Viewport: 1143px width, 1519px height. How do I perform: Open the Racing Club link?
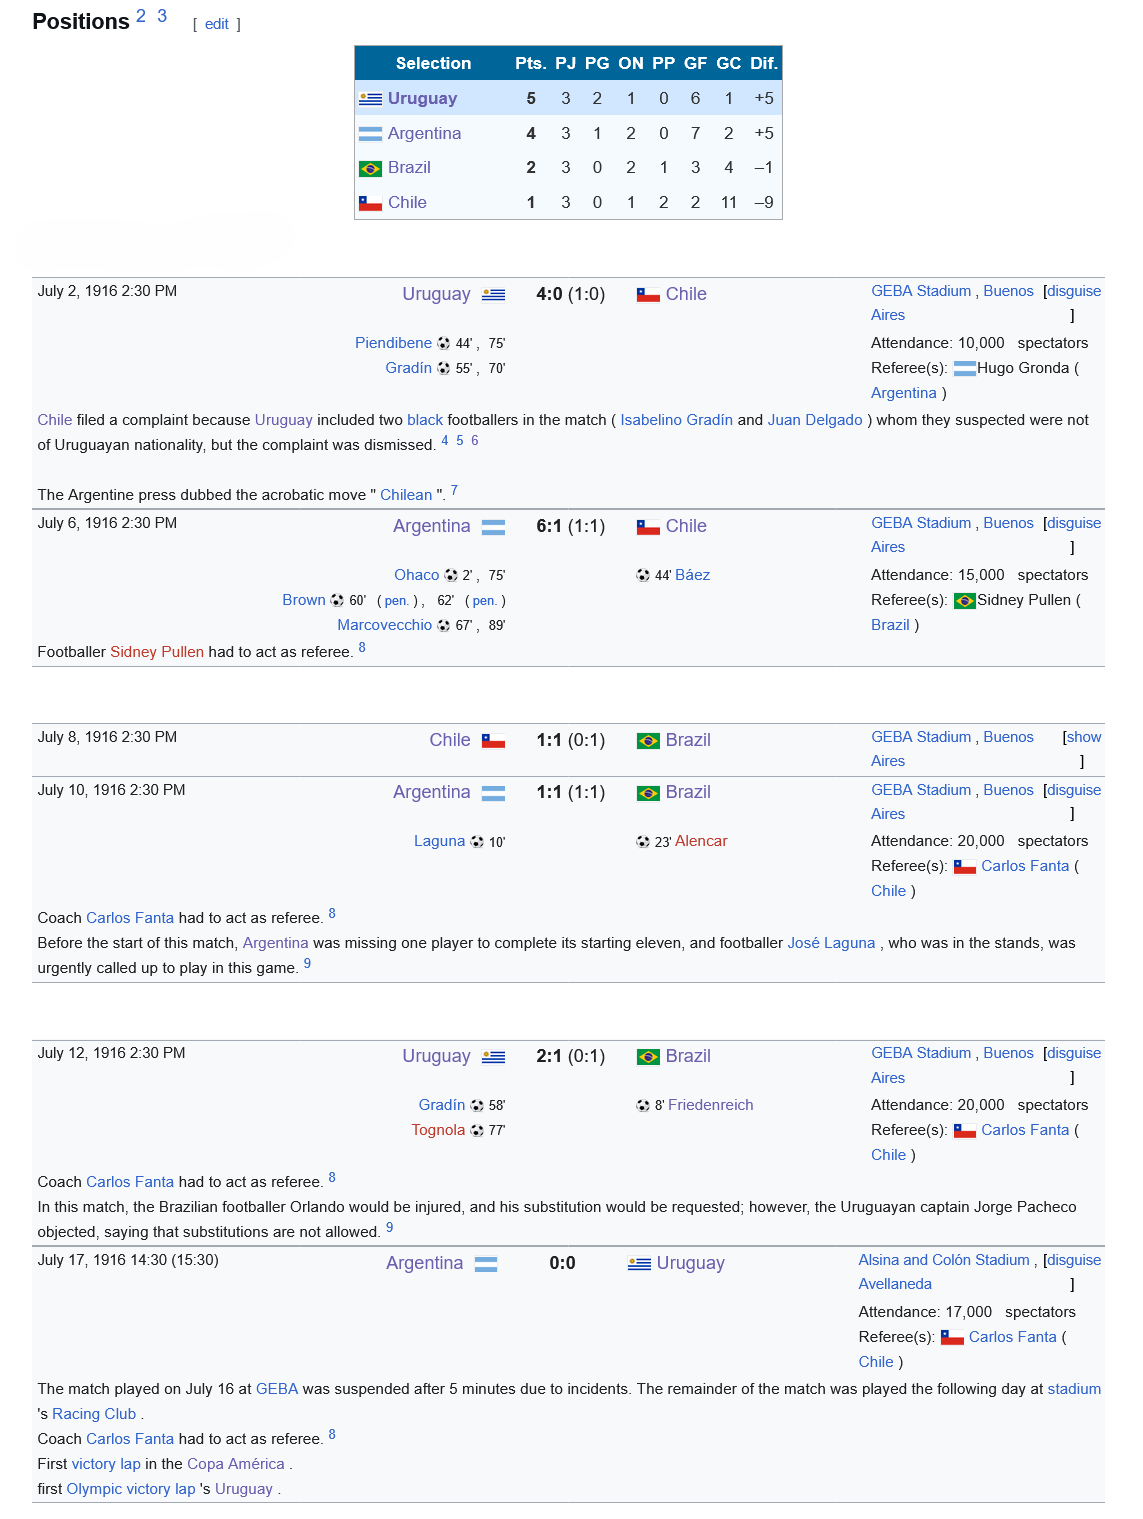[94, 1414]
